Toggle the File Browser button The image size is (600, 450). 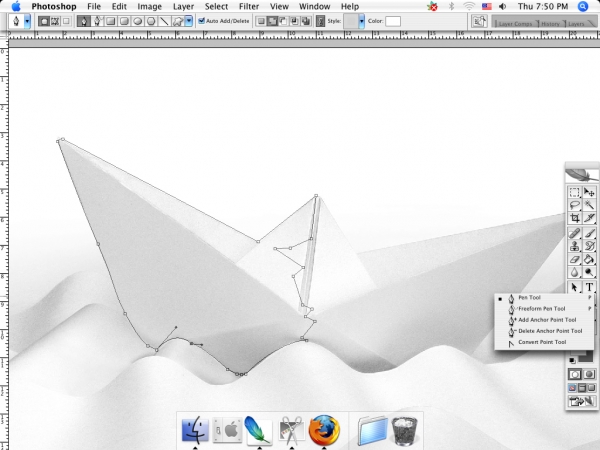(x=479, y=21)
